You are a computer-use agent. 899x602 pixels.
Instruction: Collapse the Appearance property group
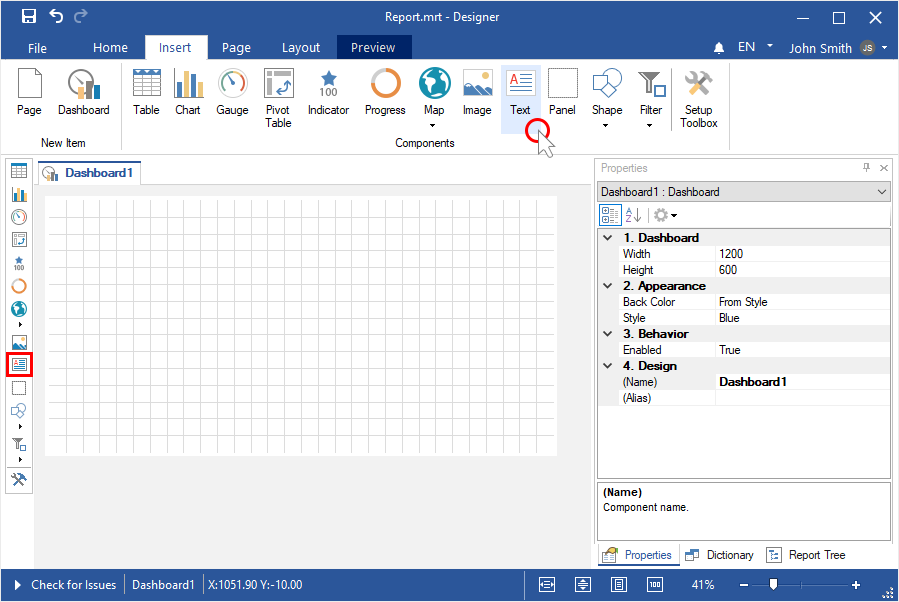607,286
